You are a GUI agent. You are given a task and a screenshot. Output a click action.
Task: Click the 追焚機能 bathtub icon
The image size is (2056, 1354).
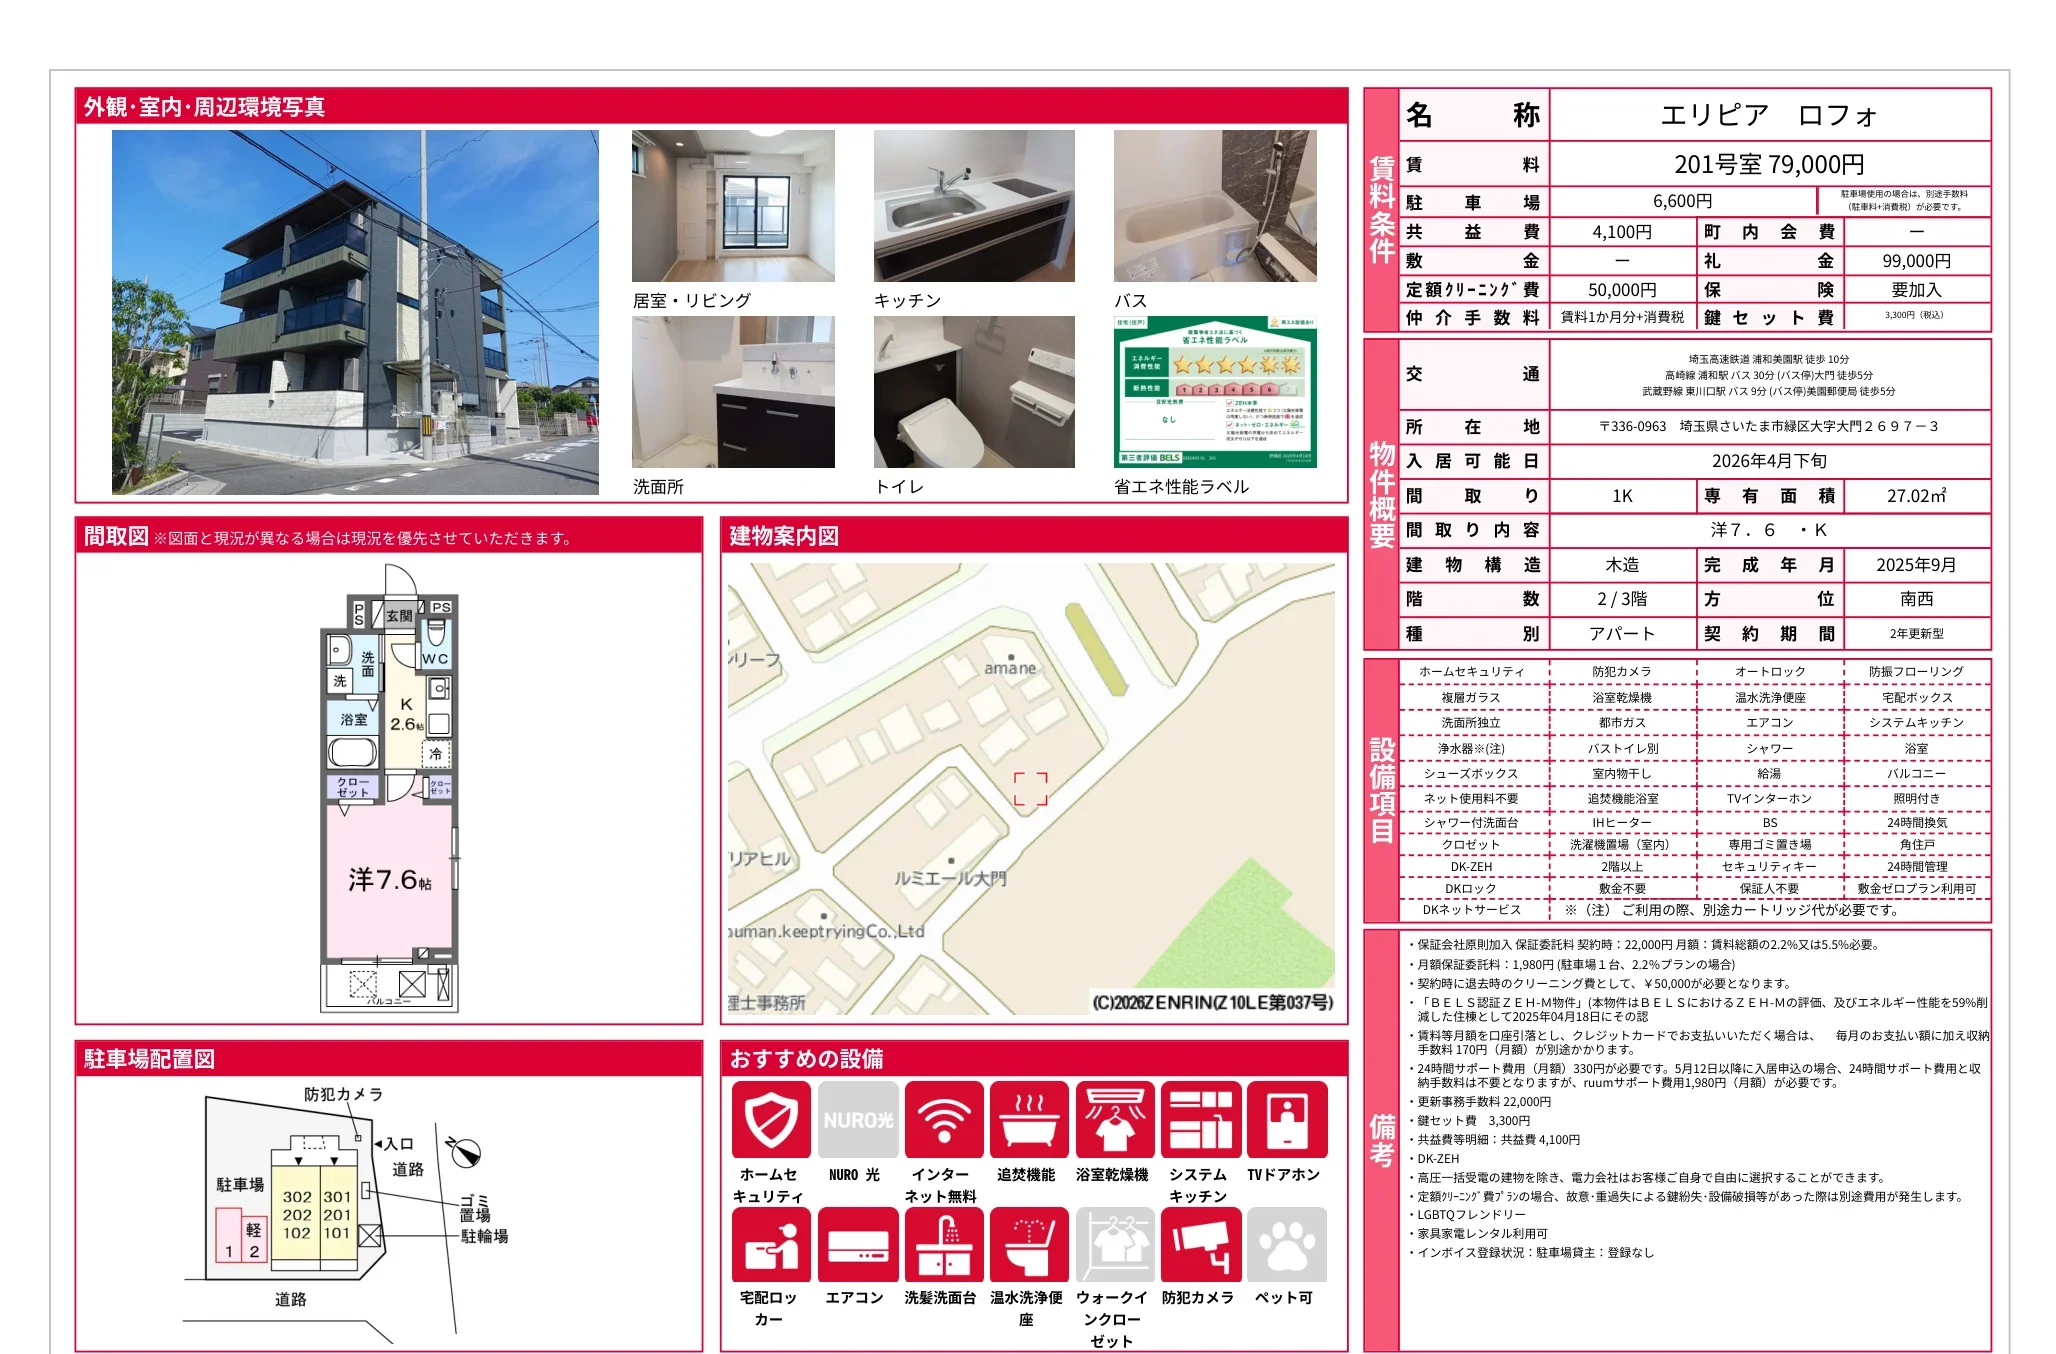(x=1029, y=1119)
